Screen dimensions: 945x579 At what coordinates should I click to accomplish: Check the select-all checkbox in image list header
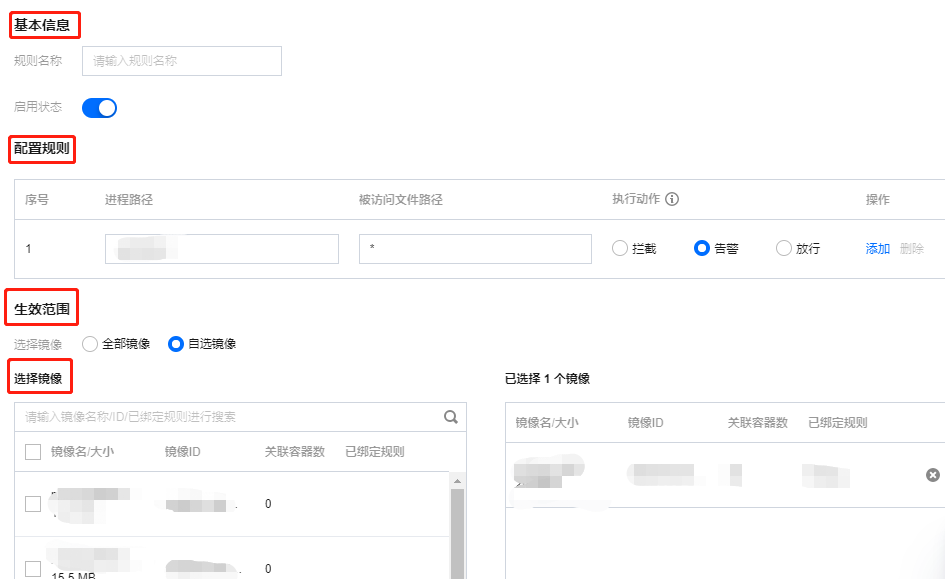pos(33,452)
